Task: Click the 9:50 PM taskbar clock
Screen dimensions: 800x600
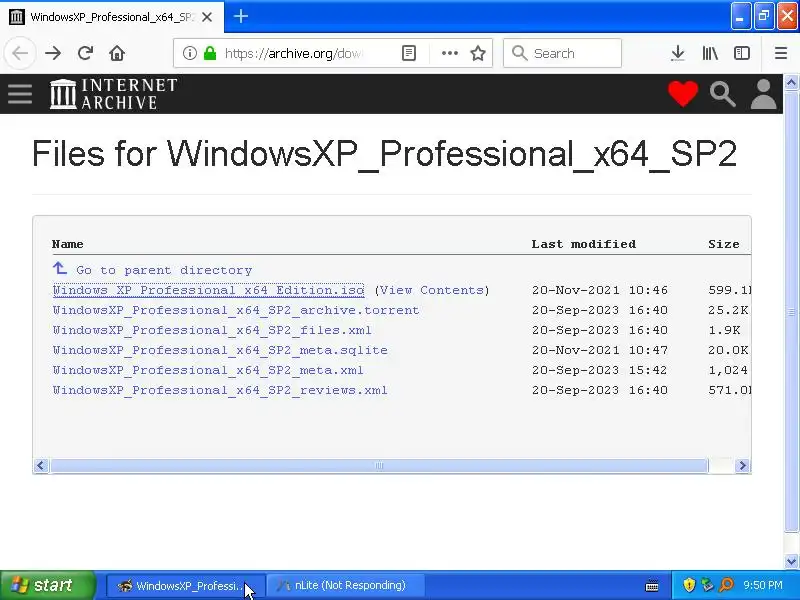Action: tap(763, 585)
